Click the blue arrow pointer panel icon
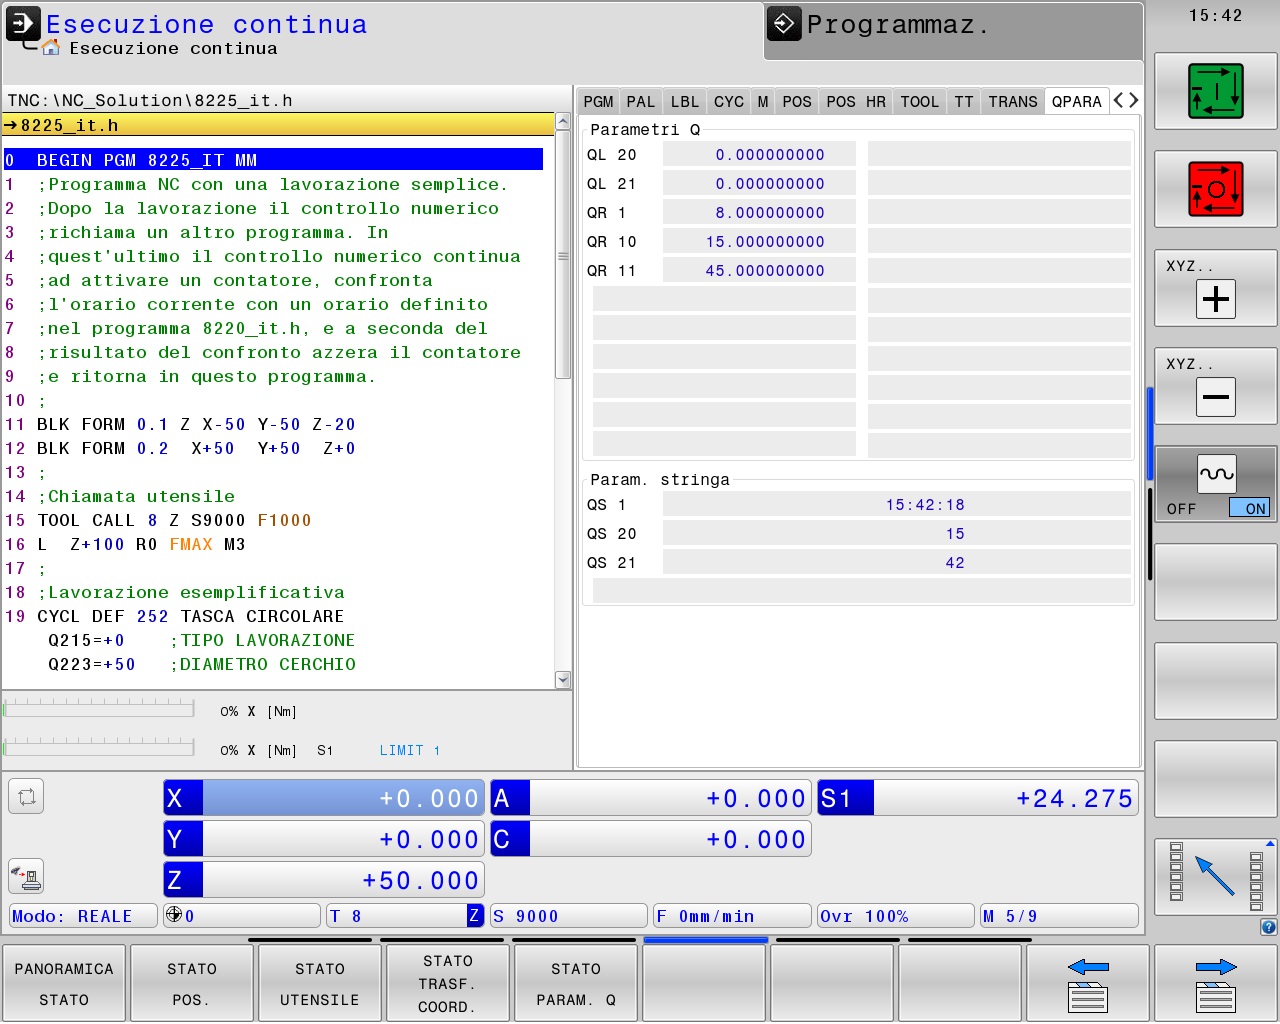 coord(1215,875)
